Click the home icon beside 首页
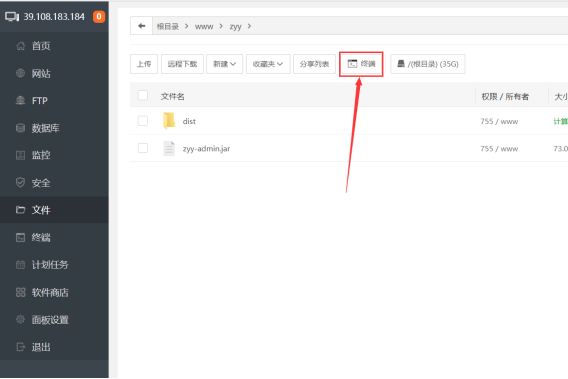Screen dimensions: 568x379 tap(21, 46)
